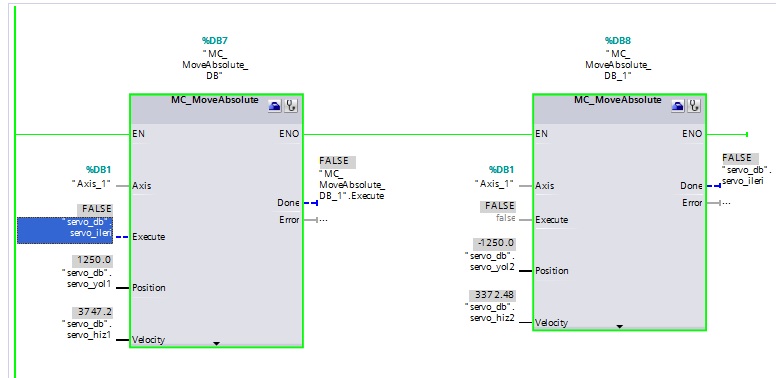Viewport: 776px width, 378px height.
Task: Click Done pin on DB8 block
Action: coord(691,186)
